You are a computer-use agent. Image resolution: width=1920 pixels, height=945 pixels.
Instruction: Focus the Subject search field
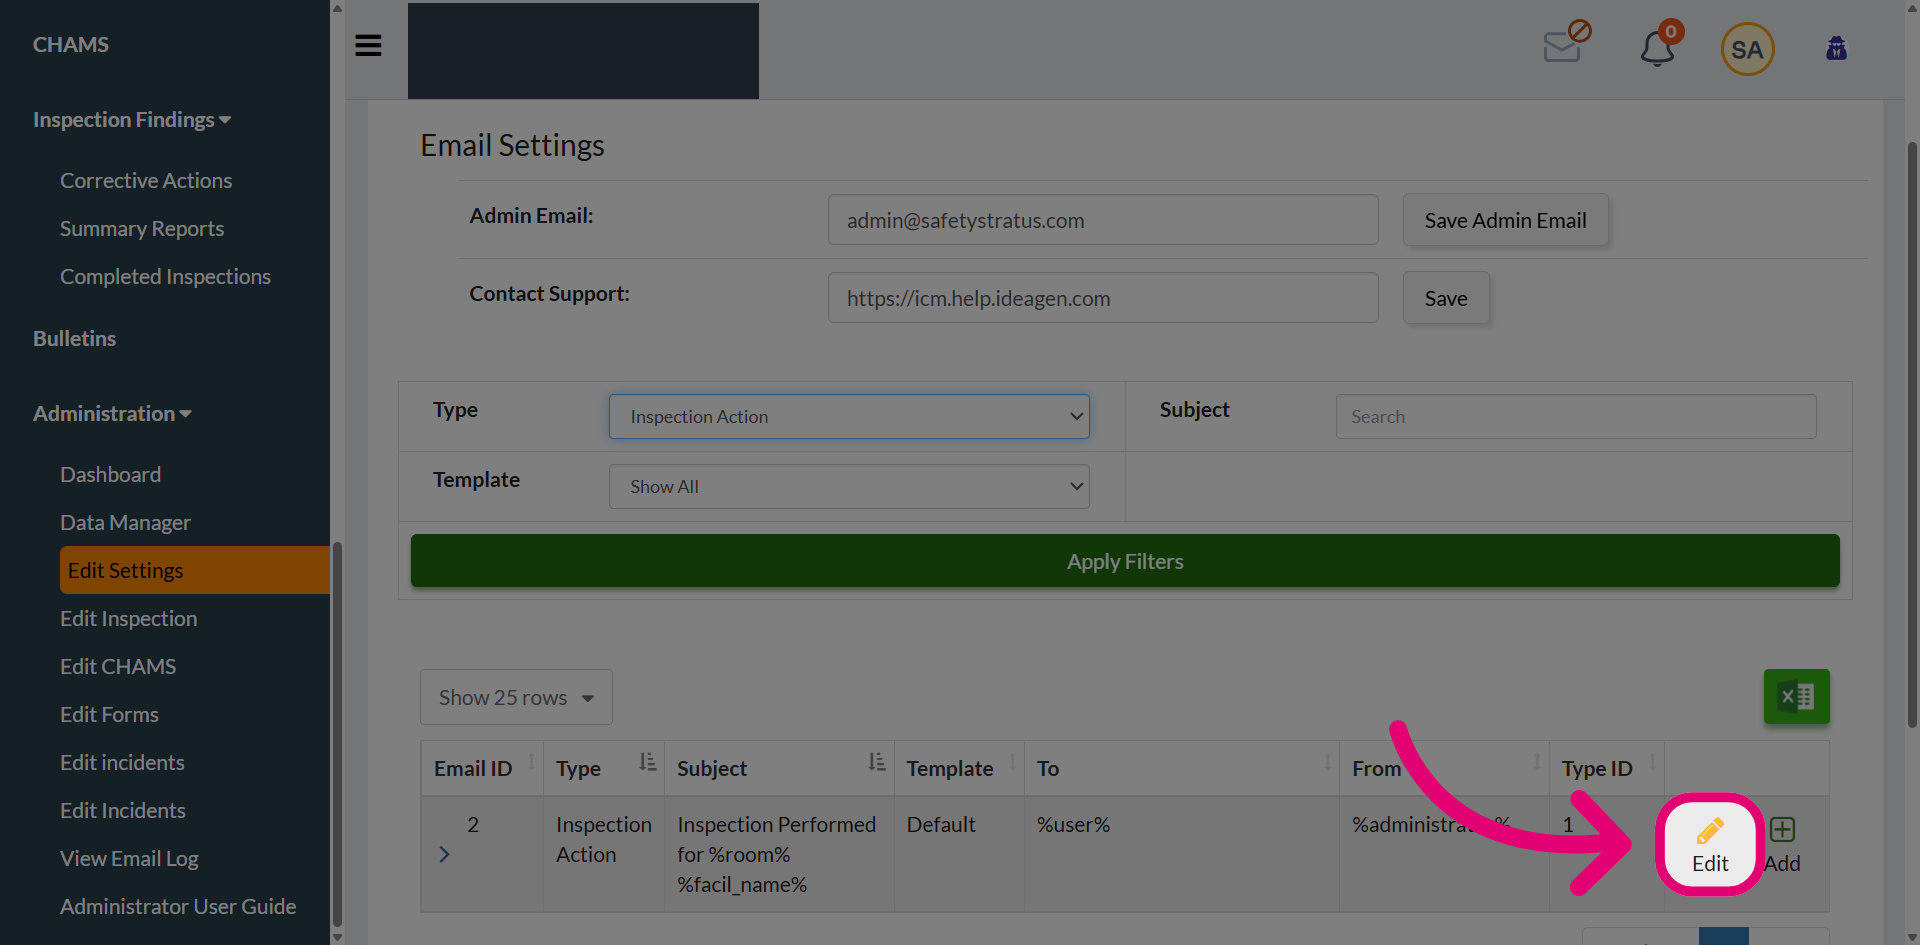[1576, 416]
